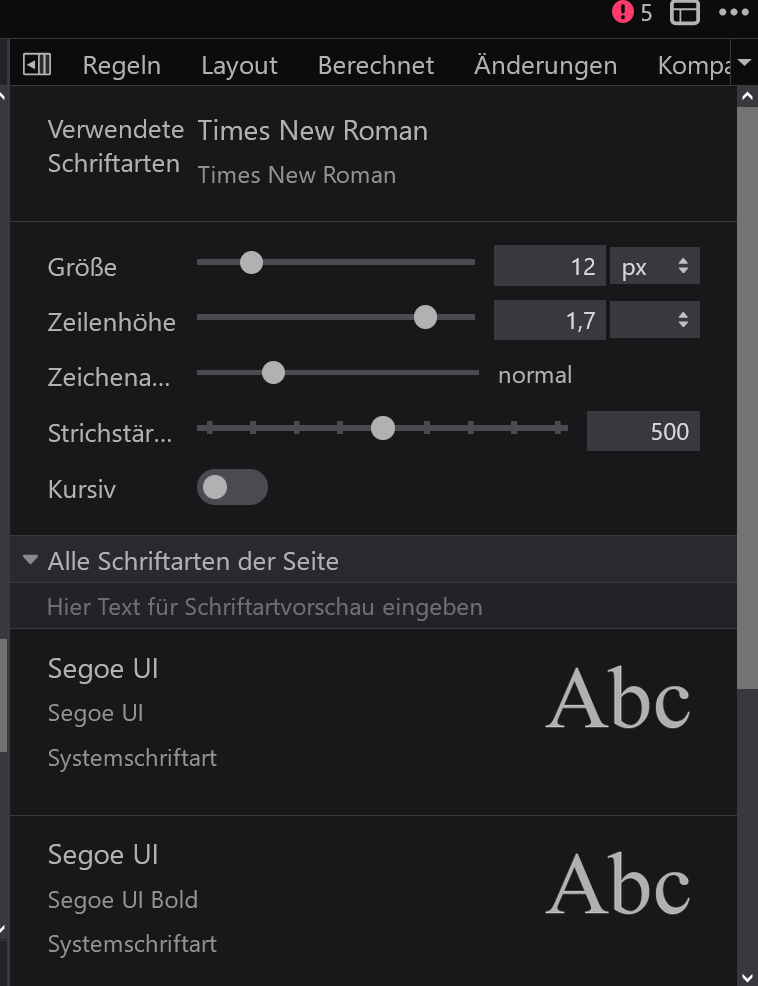Click the scrollbar down arrow
The height and width of the screenshot is (986, 758).
pos(747,975)
